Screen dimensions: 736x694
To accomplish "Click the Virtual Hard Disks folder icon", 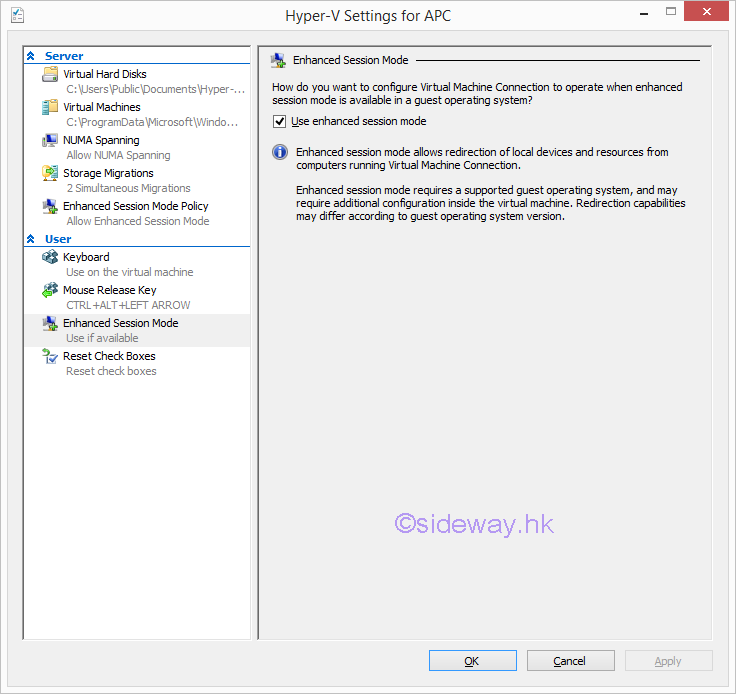I will [50, 75].
